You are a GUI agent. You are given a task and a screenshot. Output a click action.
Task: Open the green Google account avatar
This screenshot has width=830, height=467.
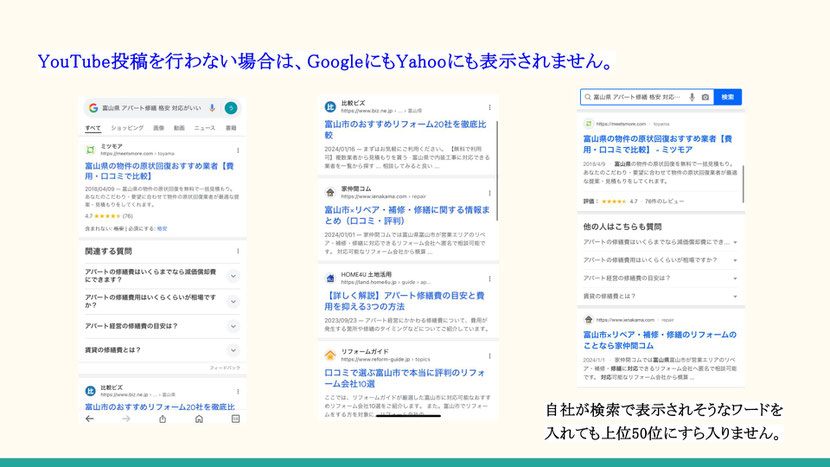coord(231,108)
